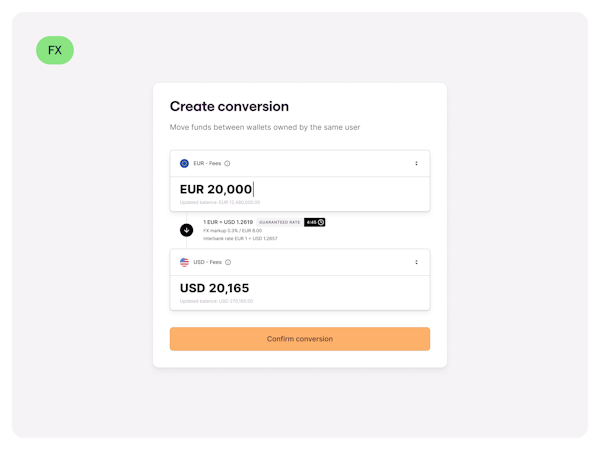Click the green FX logo badge

55,50
